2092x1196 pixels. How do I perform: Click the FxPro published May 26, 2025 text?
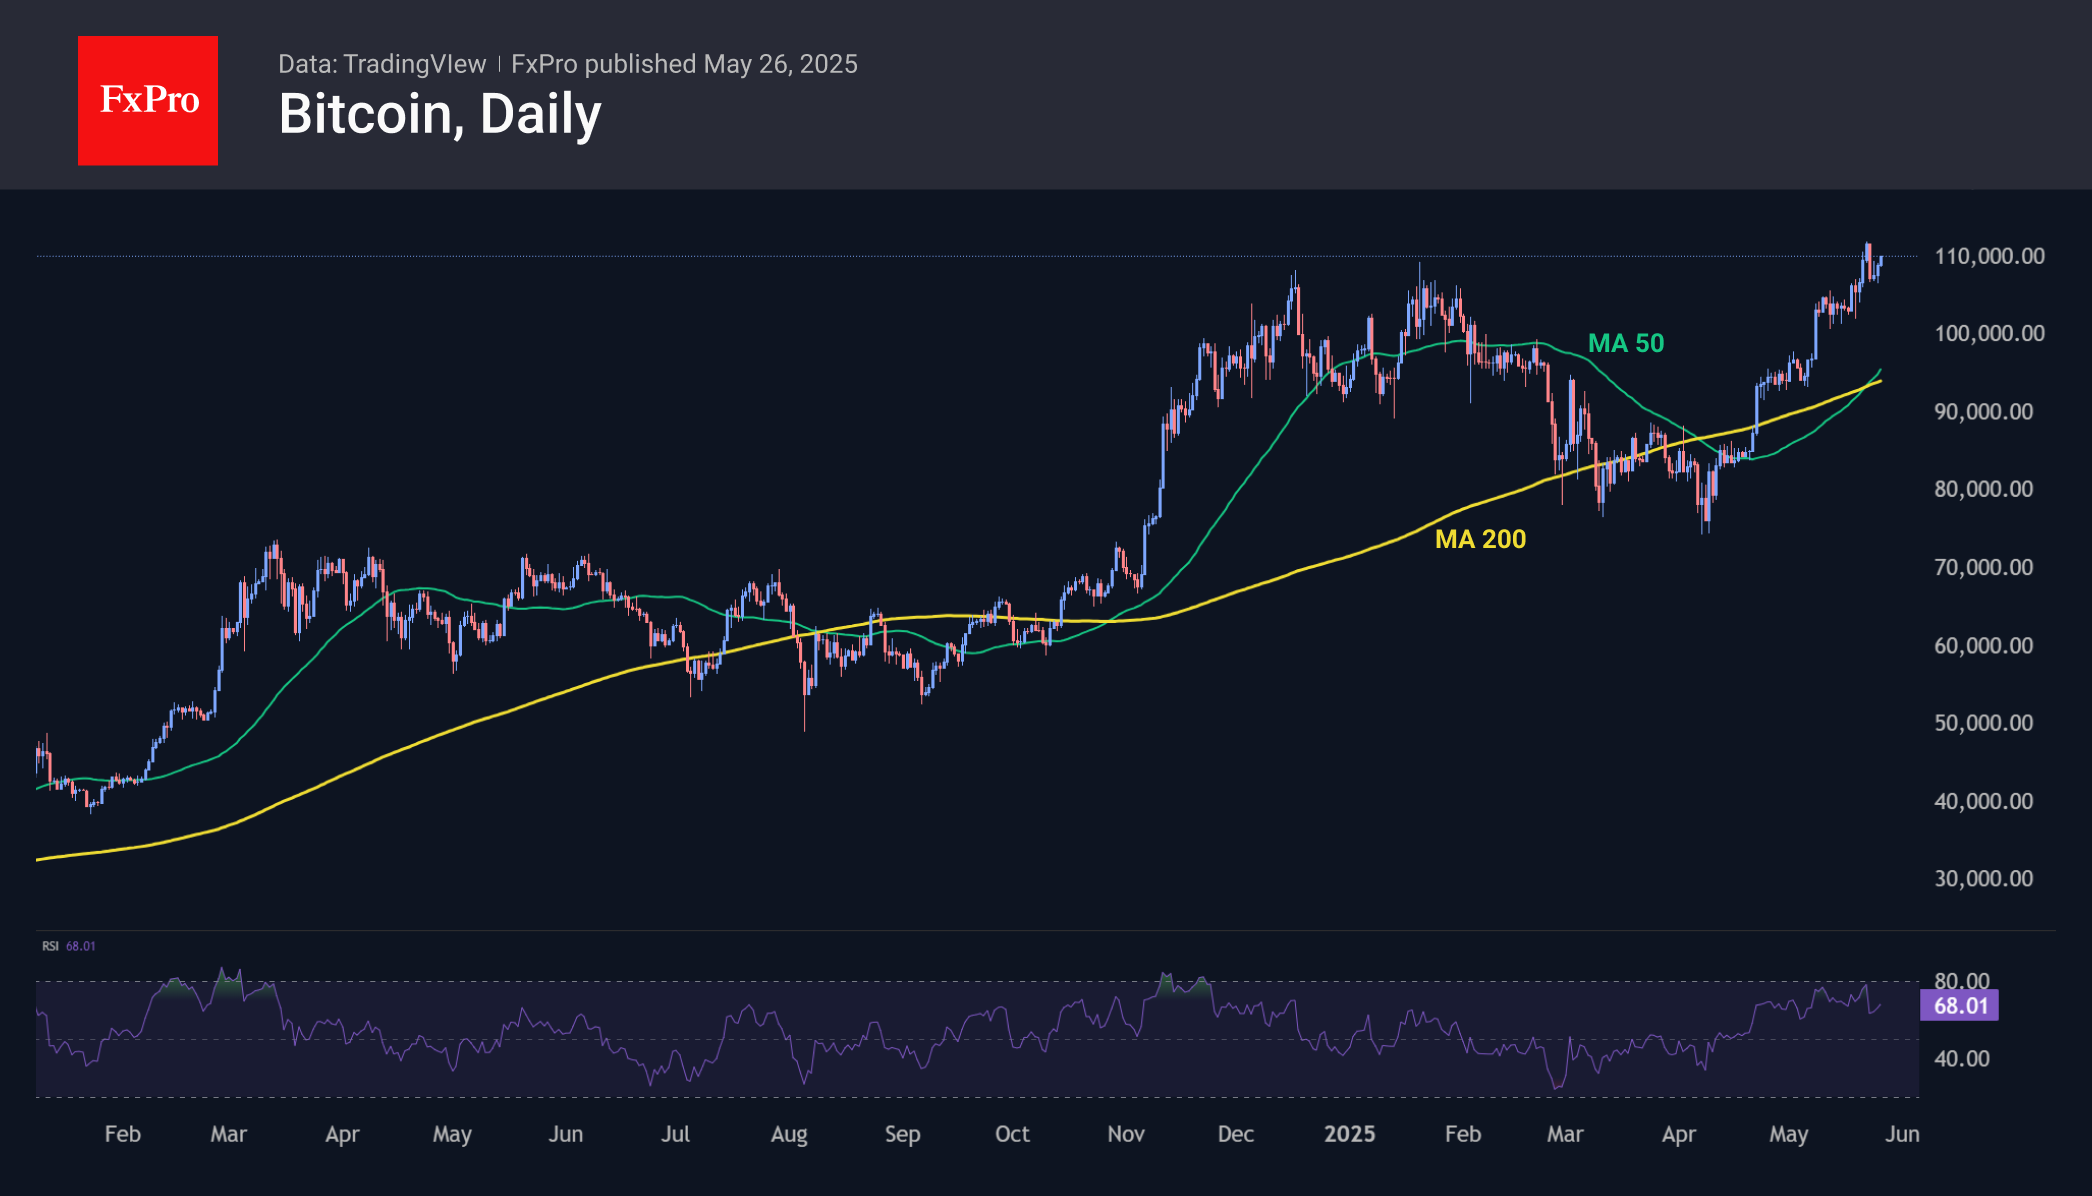[x=684, y=64]
